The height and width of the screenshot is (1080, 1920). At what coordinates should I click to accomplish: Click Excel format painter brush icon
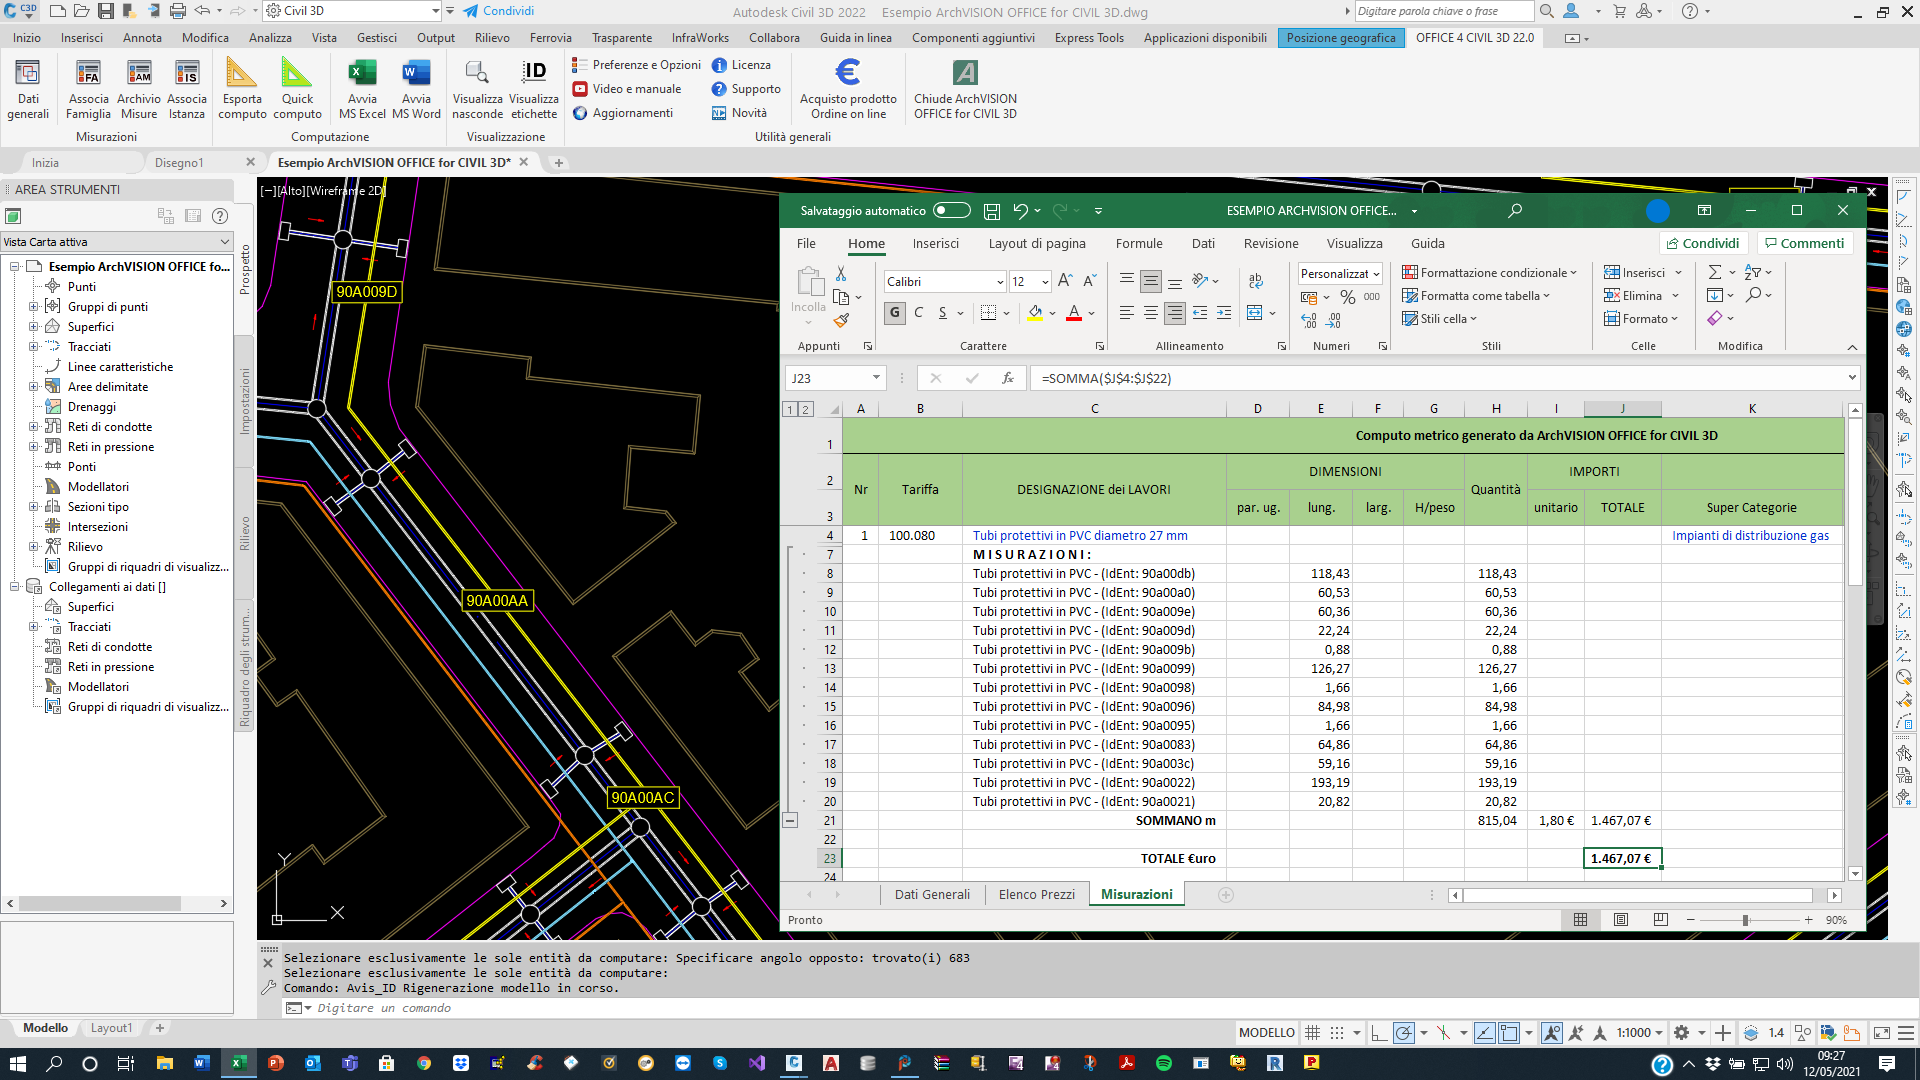[x=841, y=321]
